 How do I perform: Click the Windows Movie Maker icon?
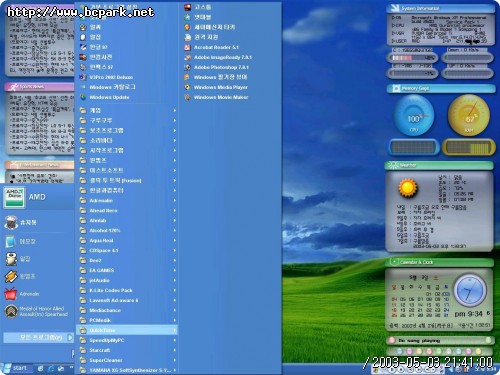click(x=187, y=97)
